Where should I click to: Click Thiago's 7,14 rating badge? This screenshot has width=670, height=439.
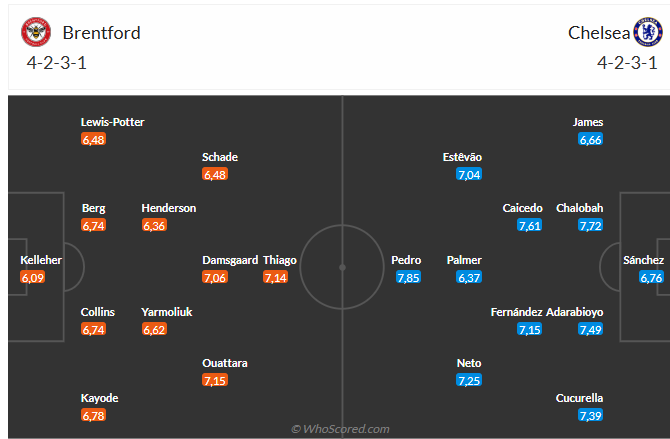[275, 277]
